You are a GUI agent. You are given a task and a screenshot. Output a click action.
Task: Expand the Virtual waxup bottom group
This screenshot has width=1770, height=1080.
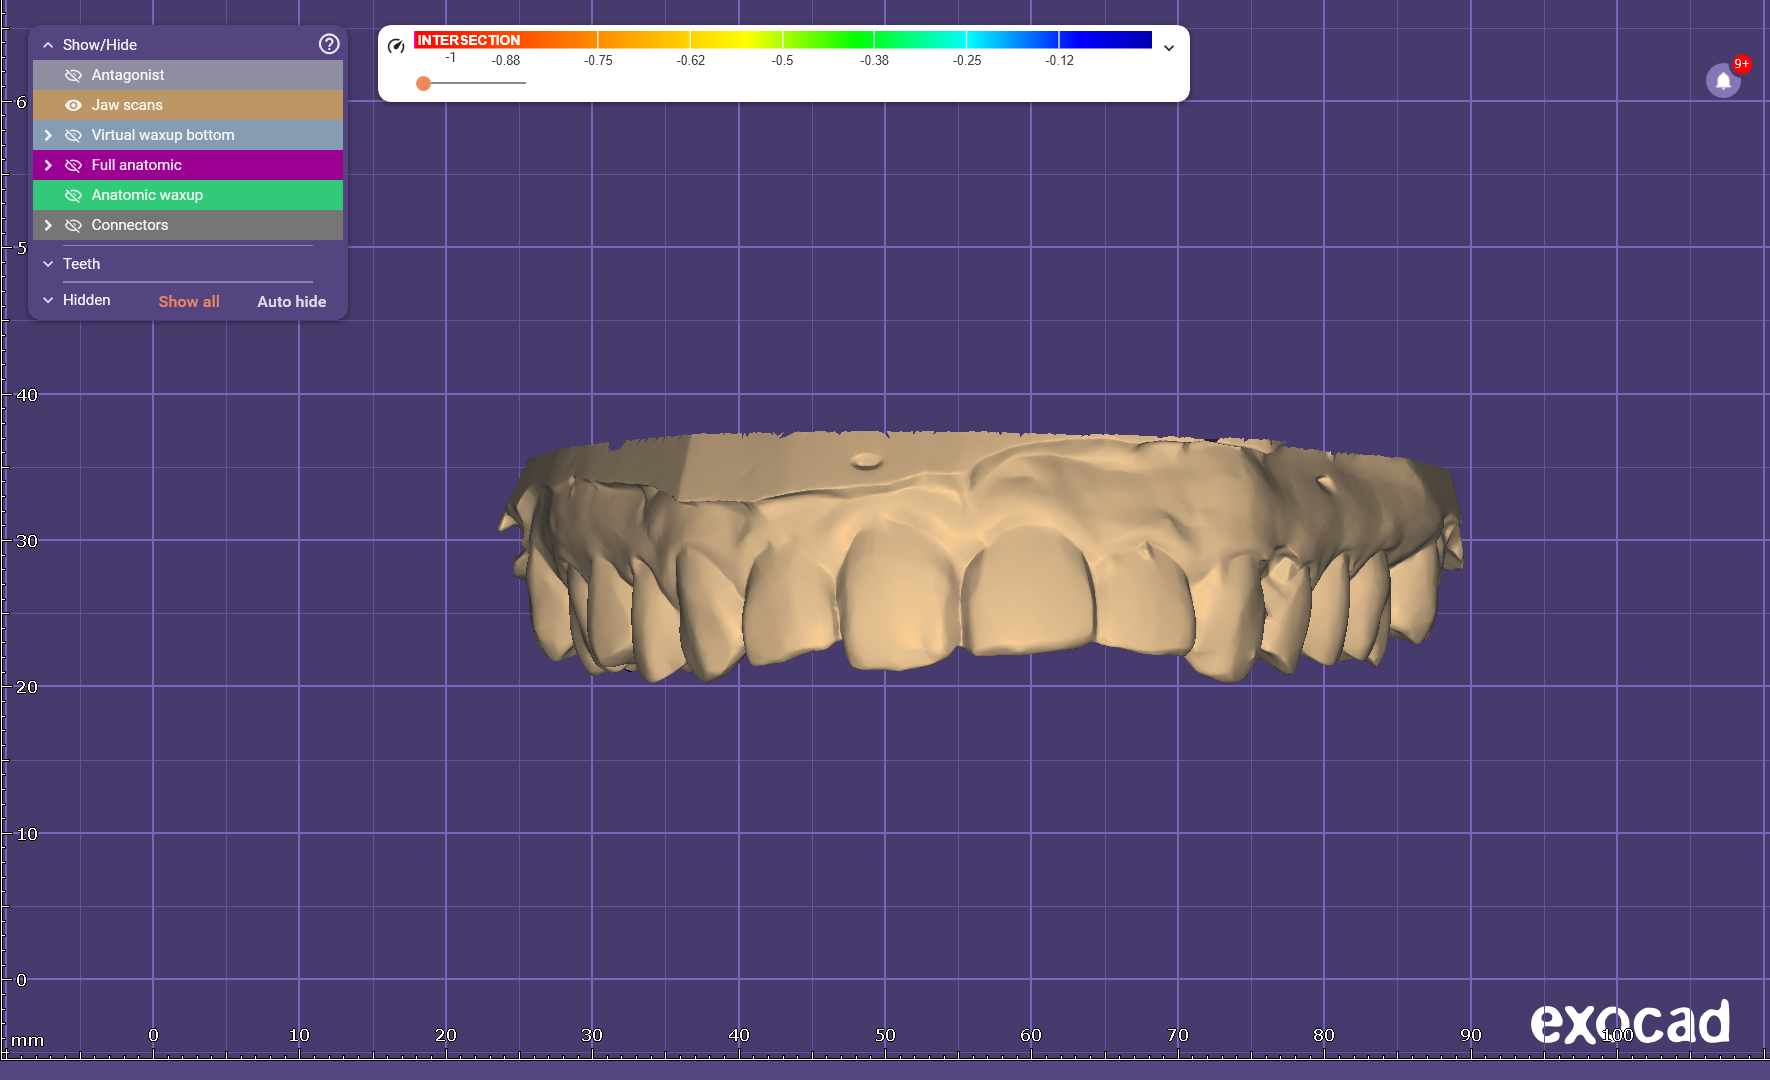(x=48, y=135)
